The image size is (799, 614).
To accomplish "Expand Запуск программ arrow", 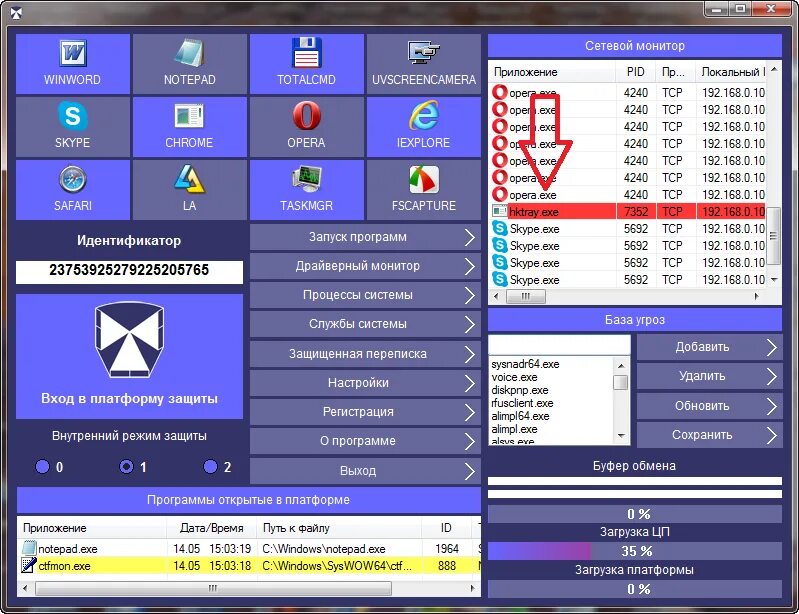I will pyautogui.click(x=470, y=237).
